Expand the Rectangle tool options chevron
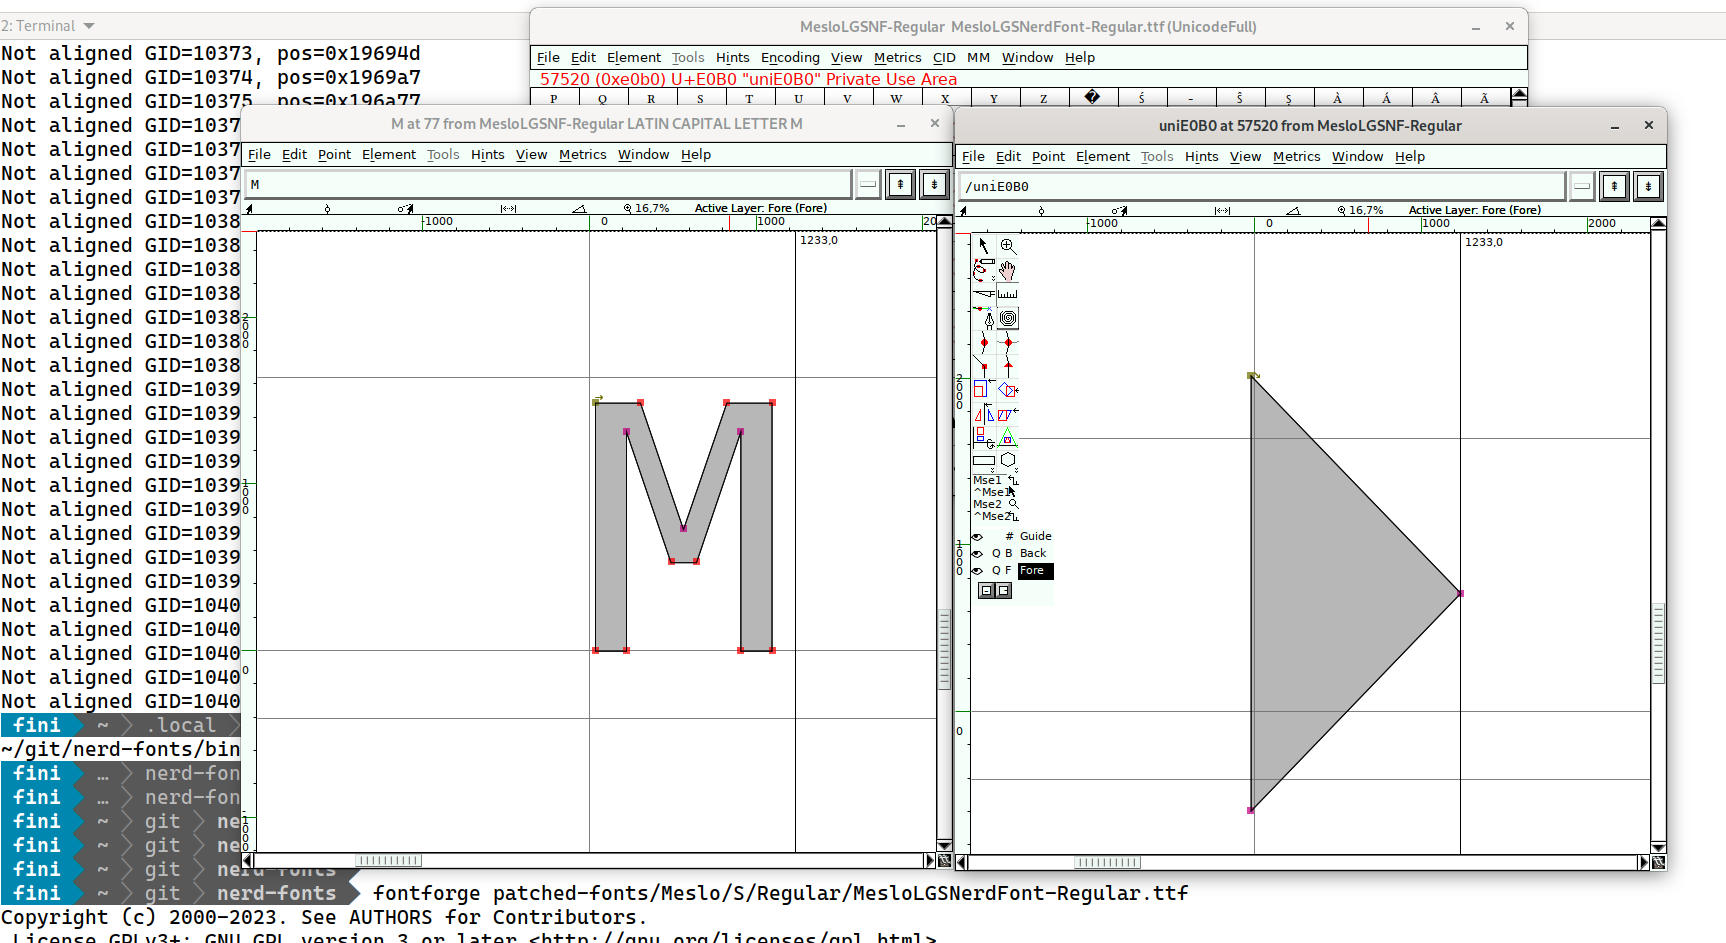The width and height of the screenshot is (1726, 943). 993,468
